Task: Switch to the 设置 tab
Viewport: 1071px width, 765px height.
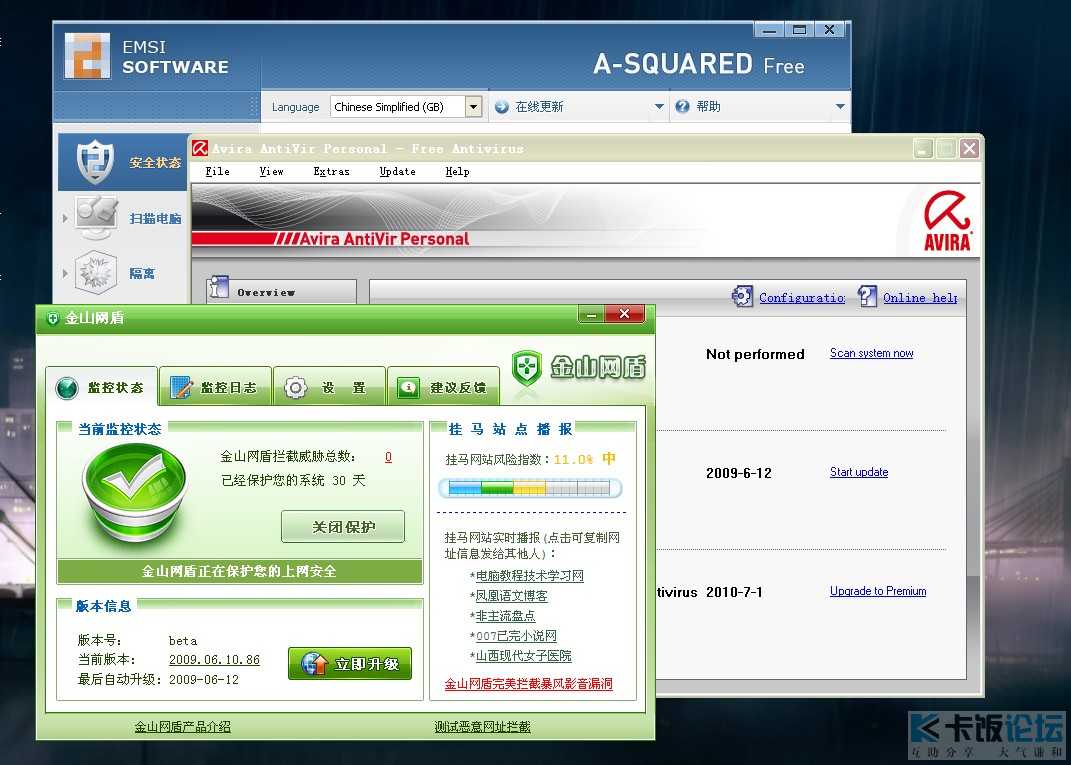Action: pos(329,387)
